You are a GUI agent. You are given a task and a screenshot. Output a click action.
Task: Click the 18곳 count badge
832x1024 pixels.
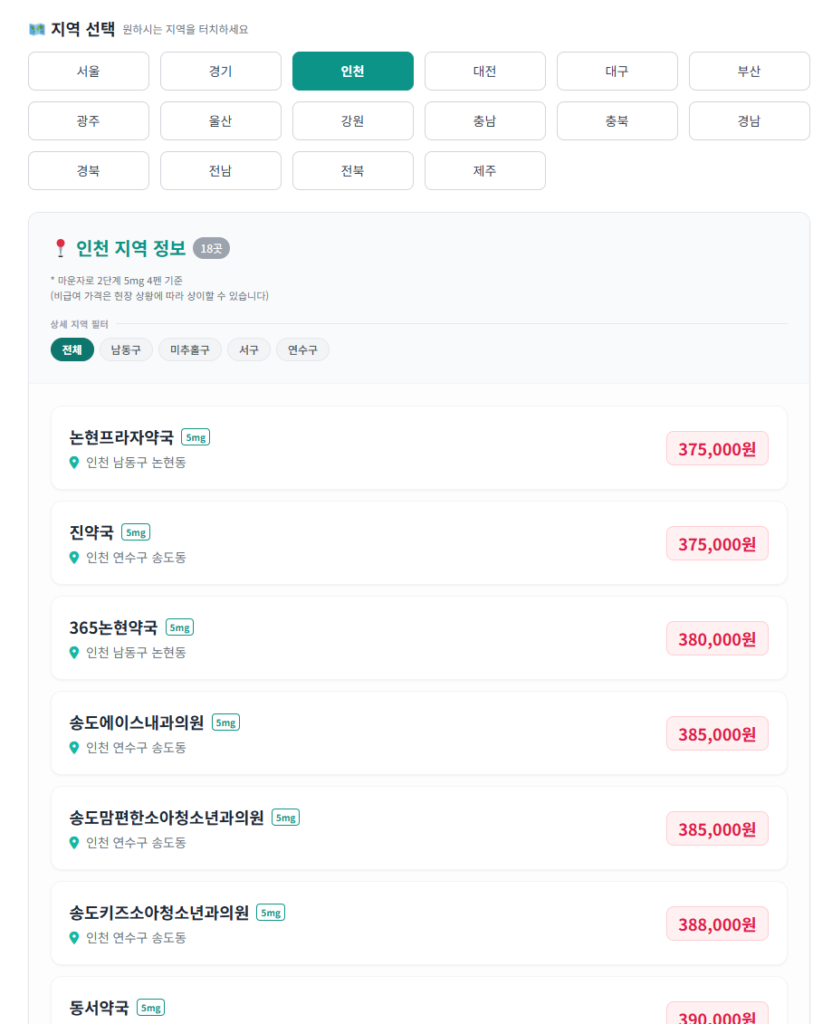tap(211, 248)
